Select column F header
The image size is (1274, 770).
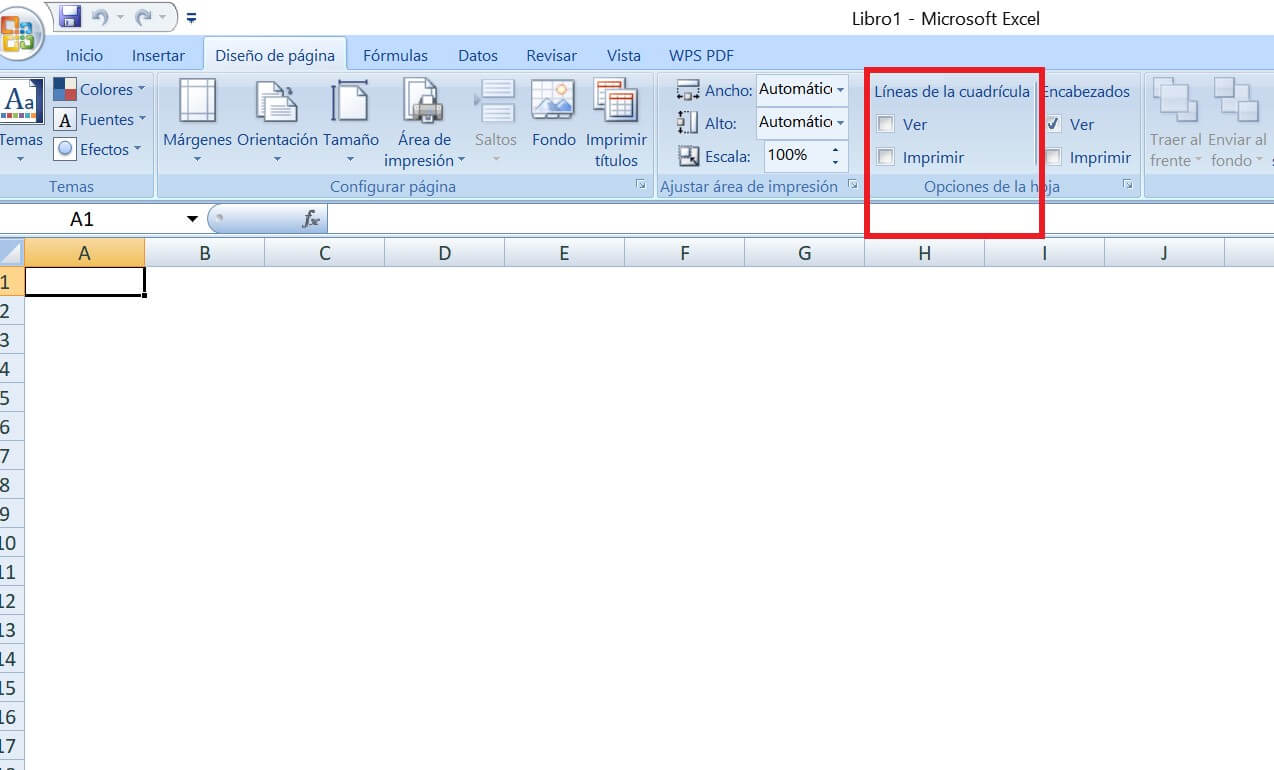[685, 253]
